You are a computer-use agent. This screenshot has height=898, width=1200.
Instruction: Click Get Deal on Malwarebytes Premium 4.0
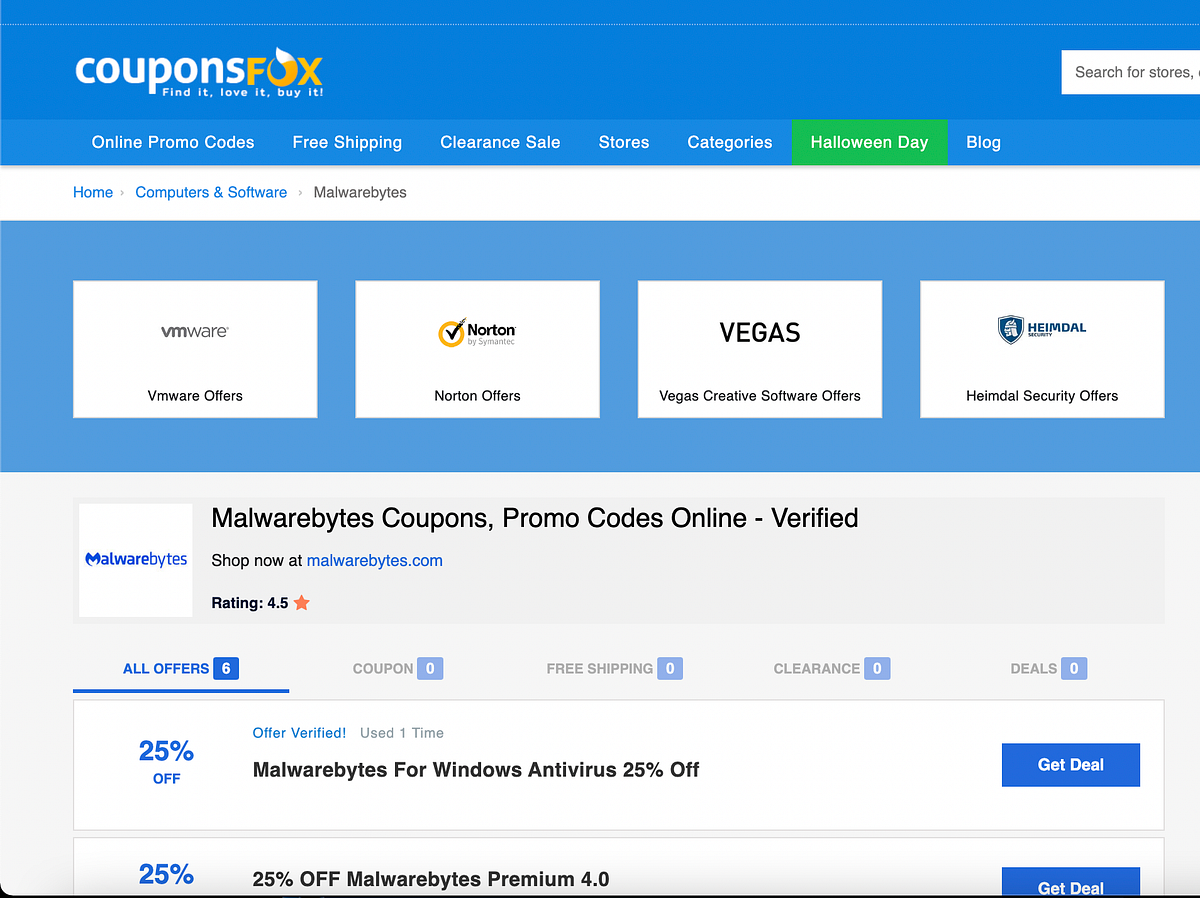pos(1070,884)
